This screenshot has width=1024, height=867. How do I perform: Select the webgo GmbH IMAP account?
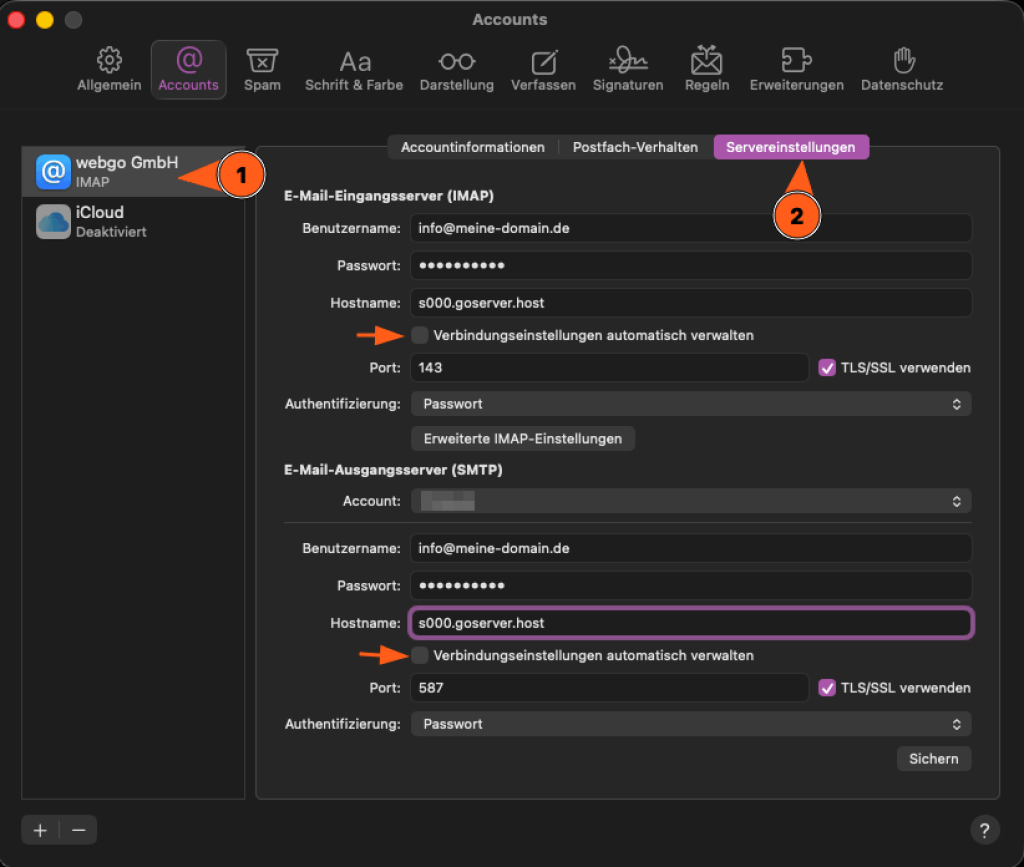133,172
